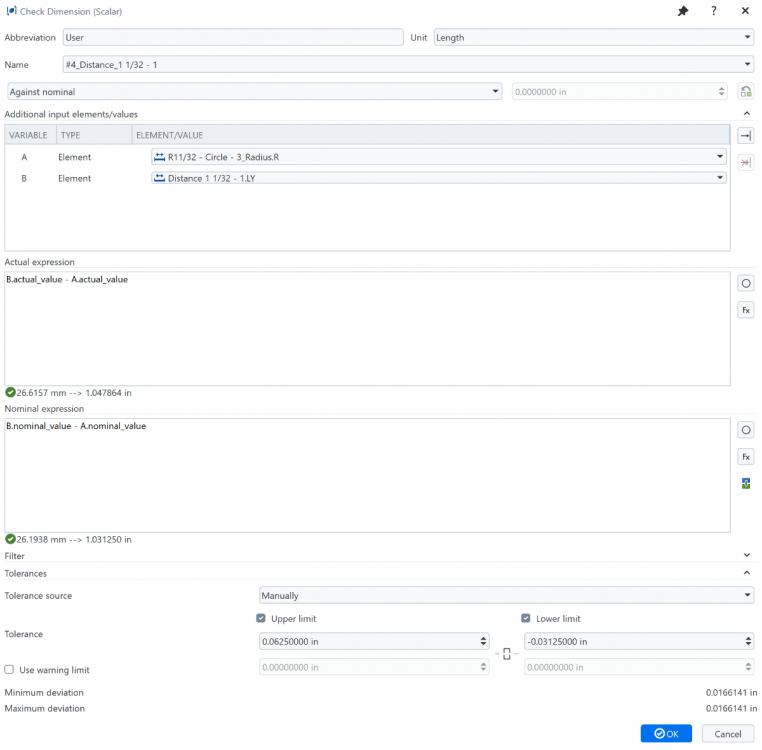
Task: Click the pin dialog icon
Action: point(683,11)
